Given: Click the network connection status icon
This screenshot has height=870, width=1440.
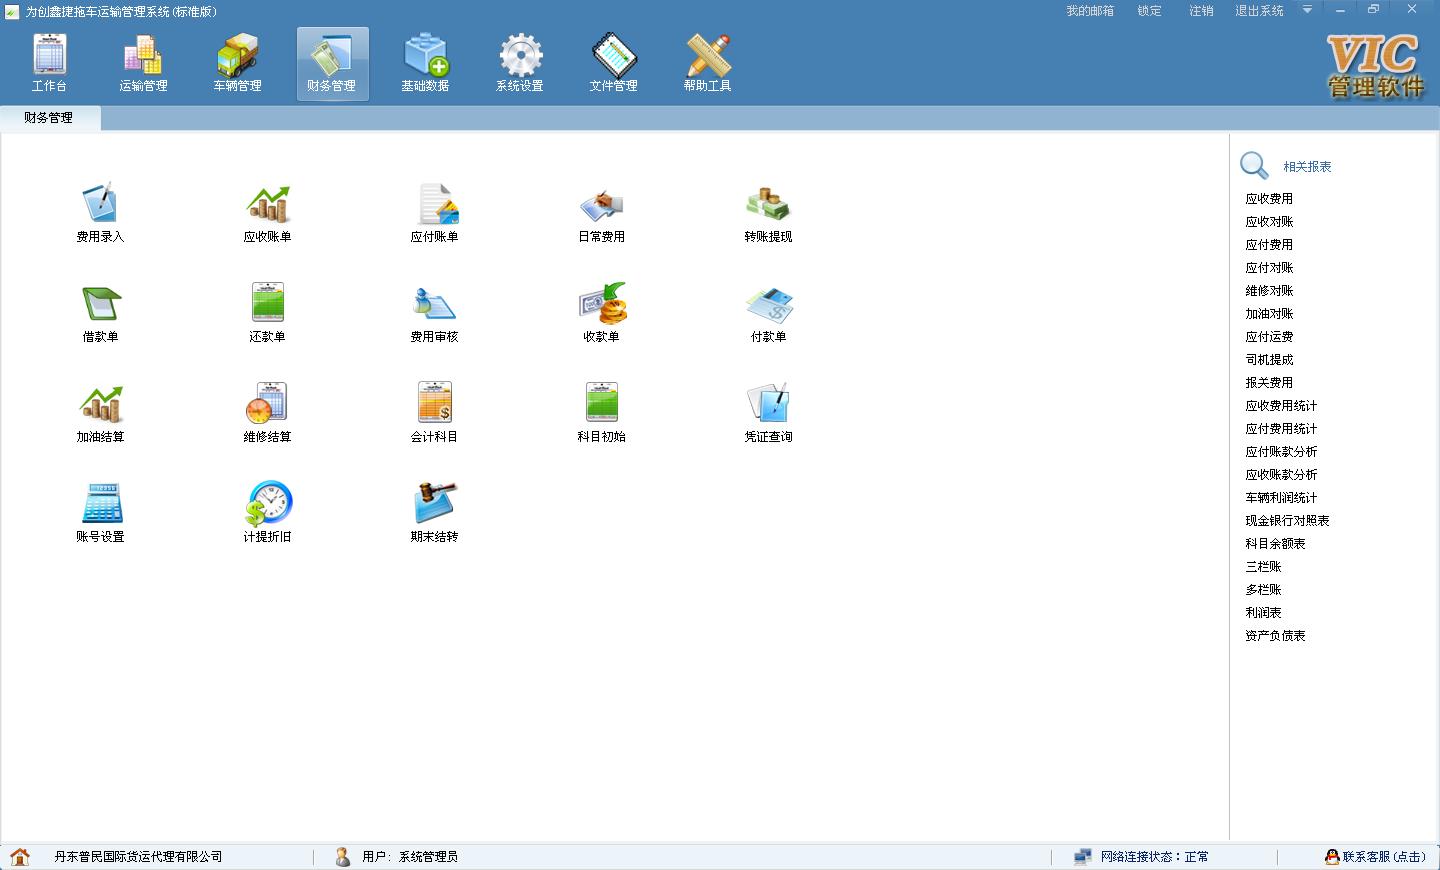Looking at the screenshot, I should coord(1083,856).
